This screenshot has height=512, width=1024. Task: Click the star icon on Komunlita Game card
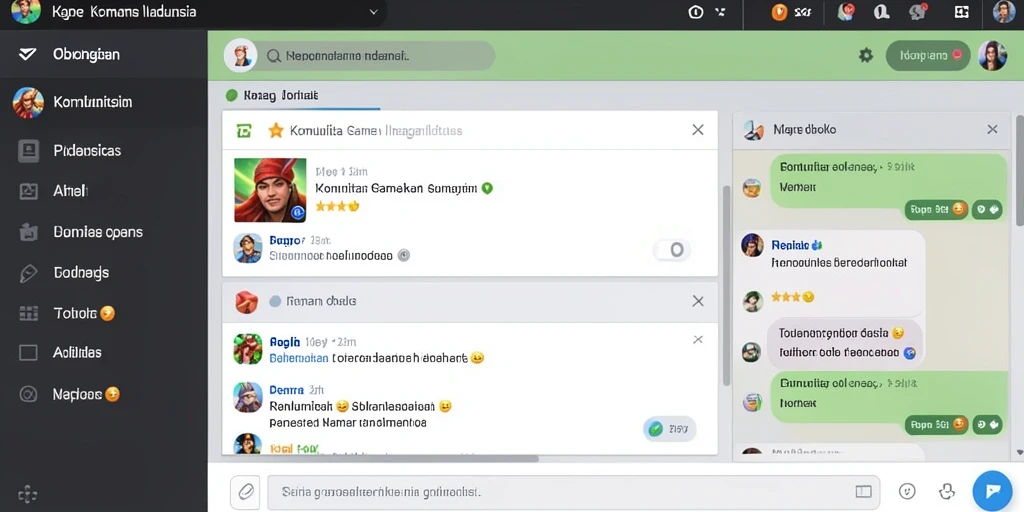pos(276,131)
